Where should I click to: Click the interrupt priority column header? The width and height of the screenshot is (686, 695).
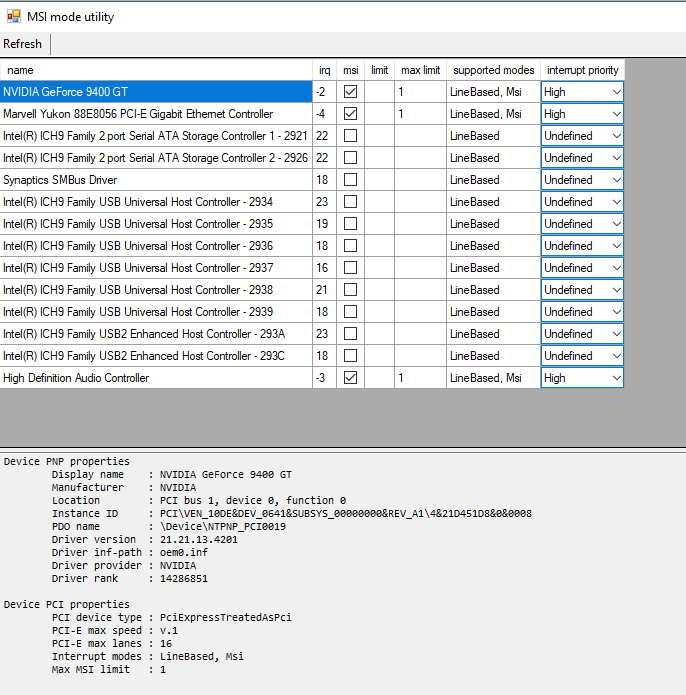pos(582,70)
